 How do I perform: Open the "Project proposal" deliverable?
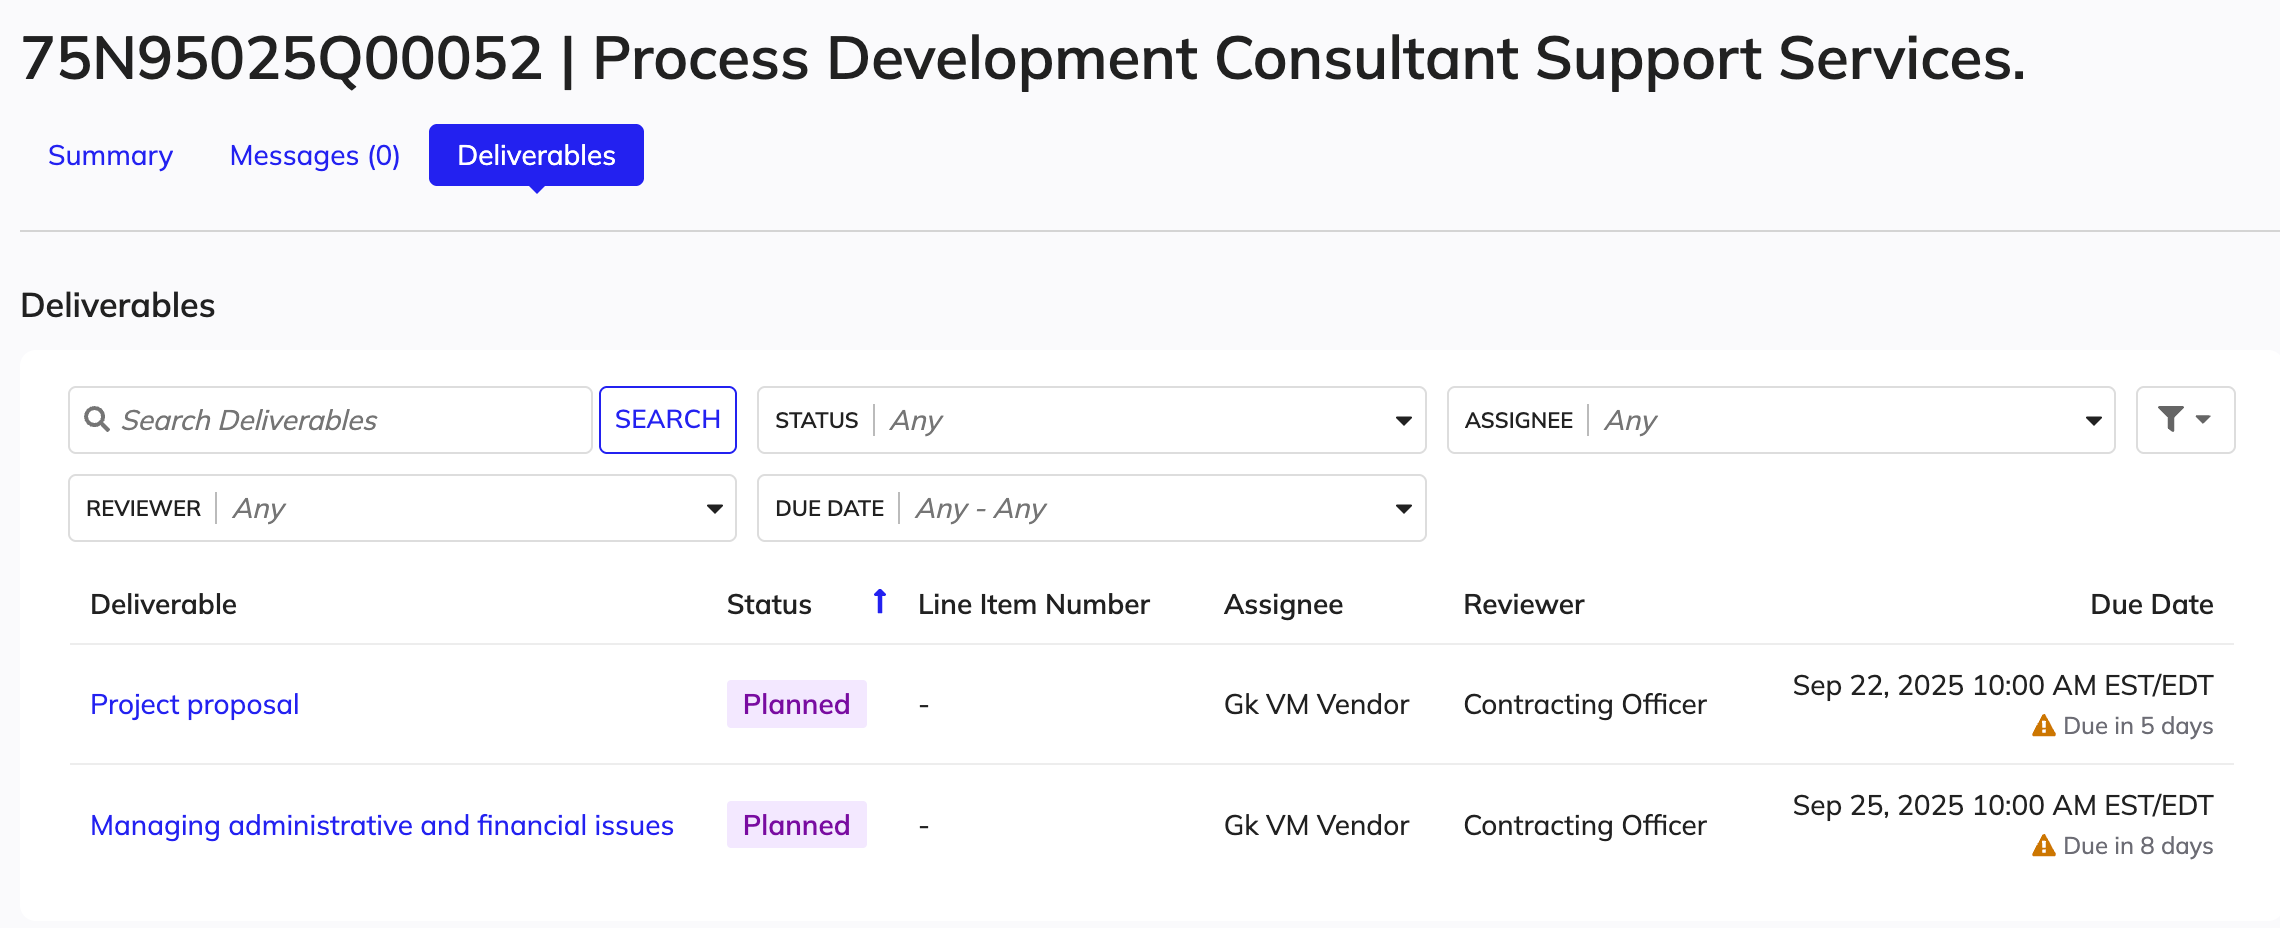(x=194, y=704)
